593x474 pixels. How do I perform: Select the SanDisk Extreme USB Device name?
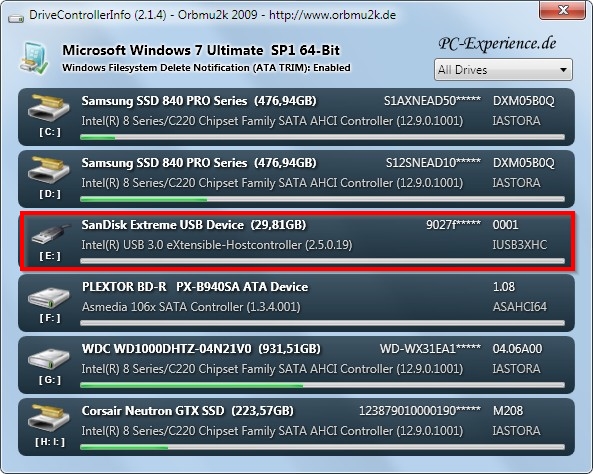pos(163,225)
